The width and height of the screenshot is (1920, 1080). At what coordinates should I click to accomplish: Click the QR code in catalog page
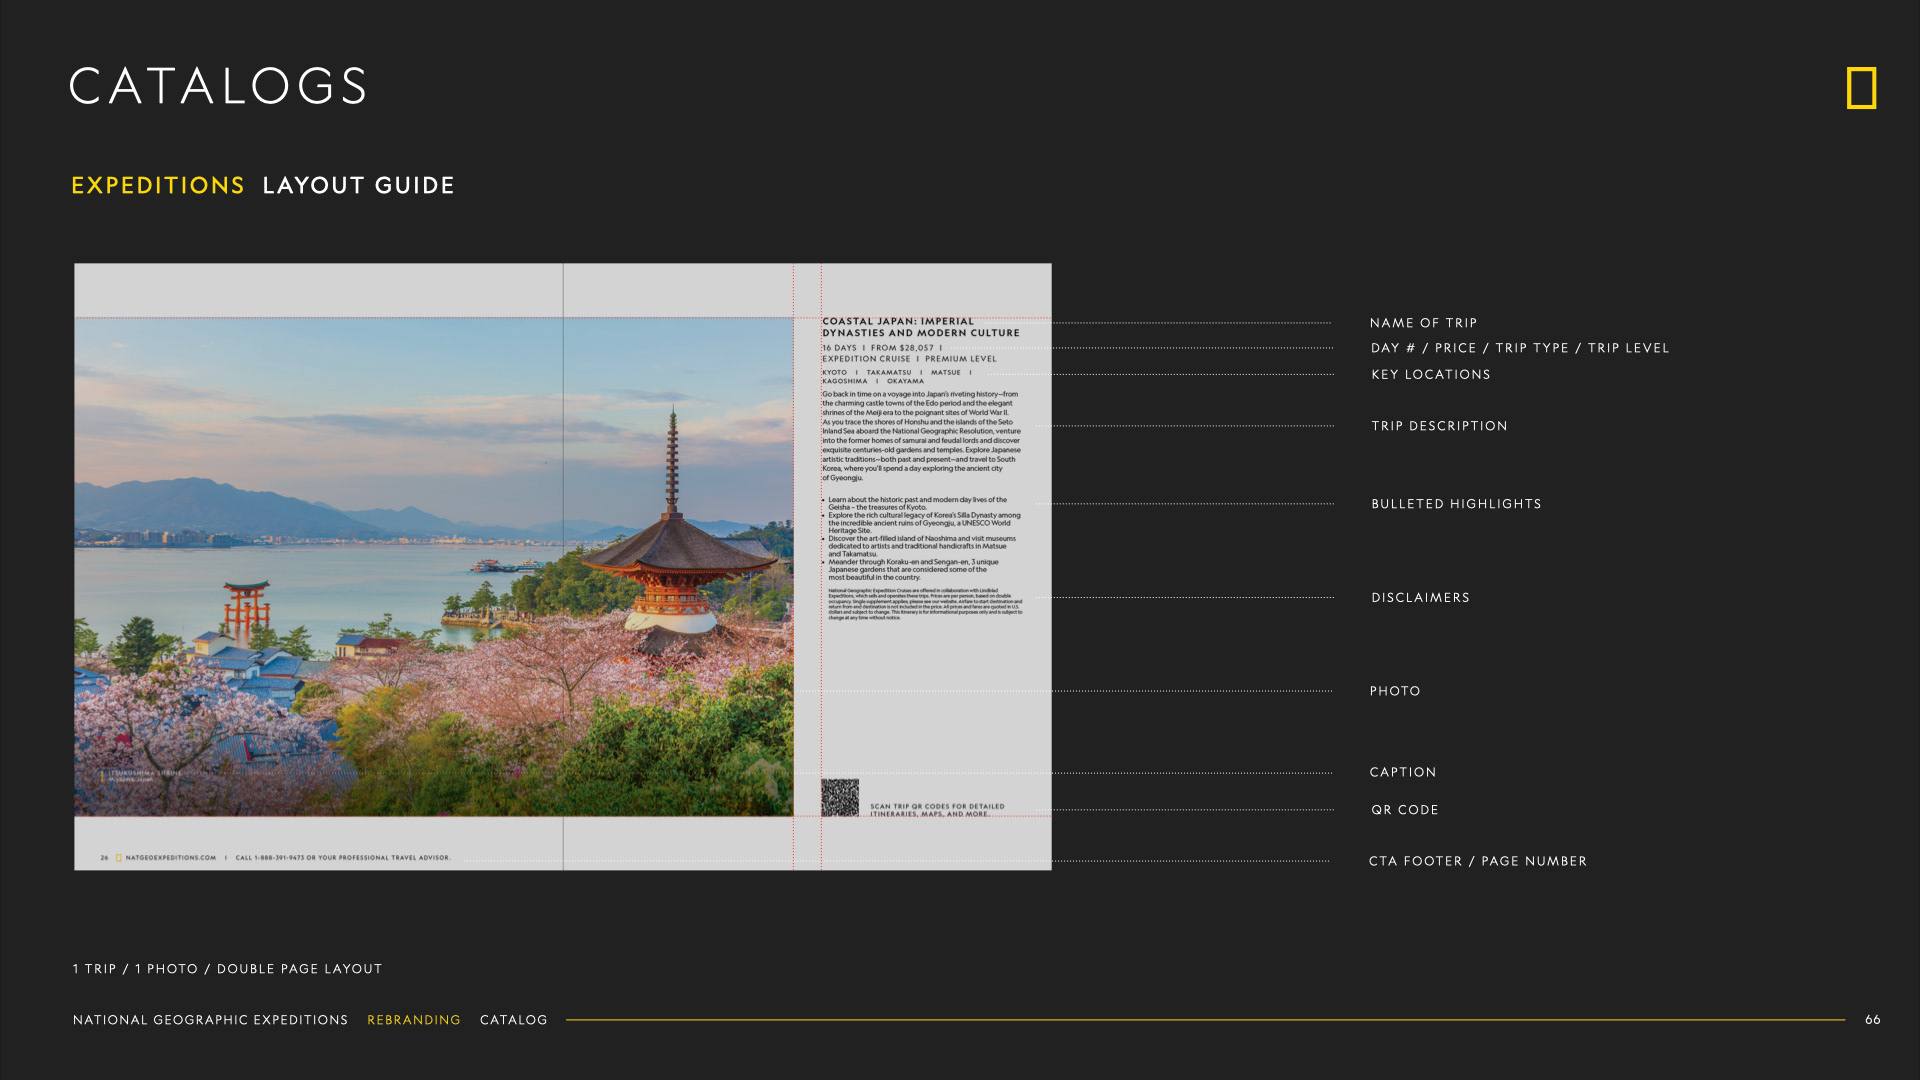pos(839,797)
